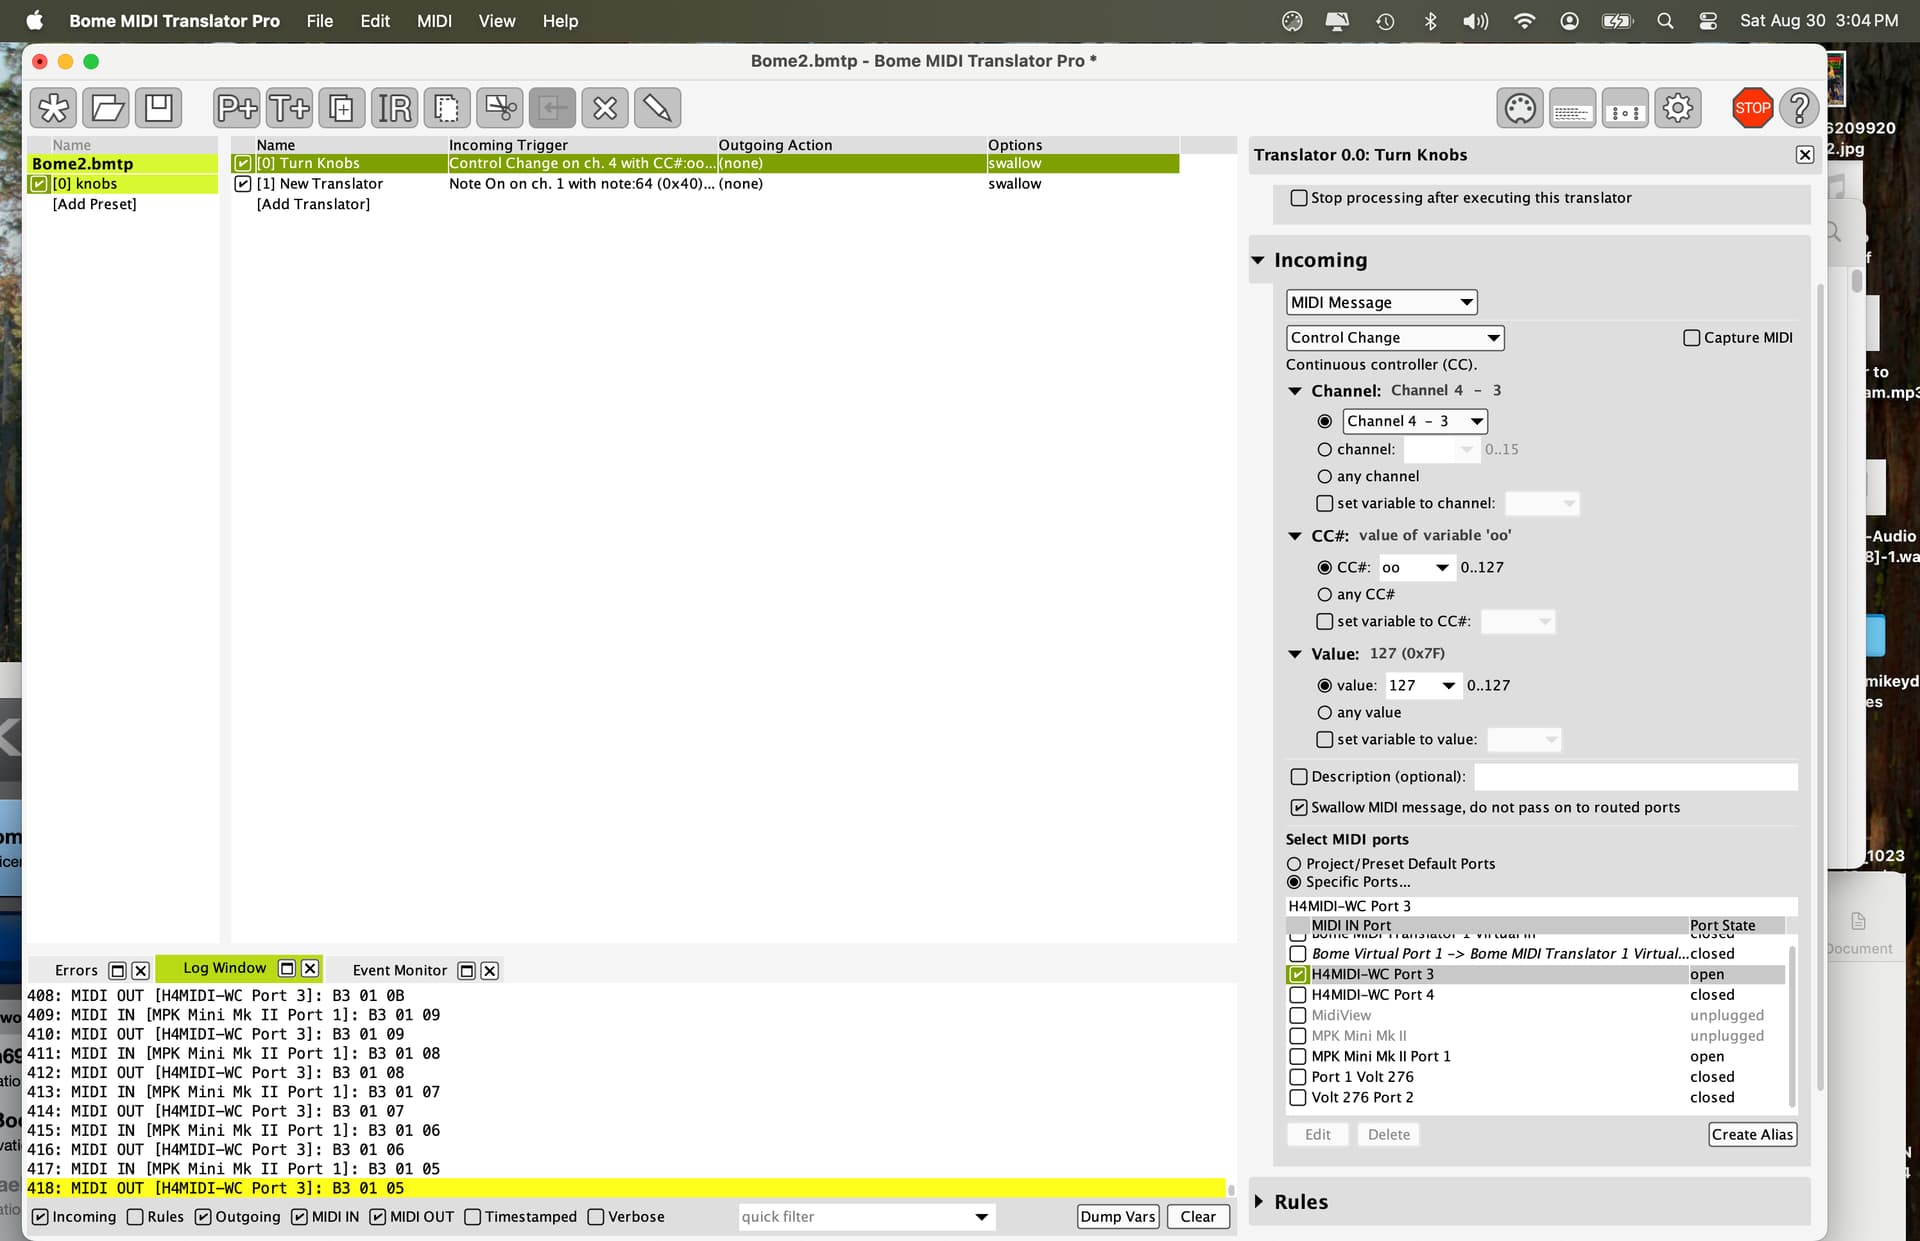
Task: Open the View menu
Action: pos(496,21)
